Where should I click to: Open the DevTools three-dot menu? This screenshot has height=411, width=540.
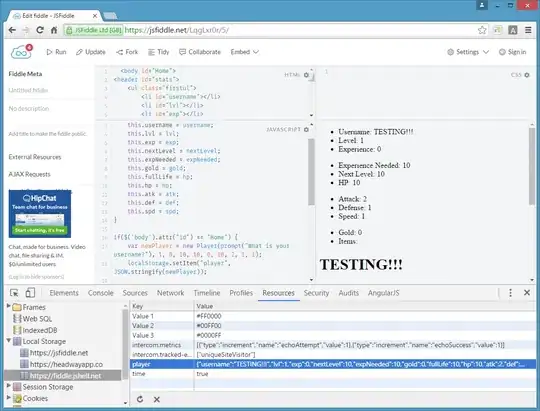point(510,293)
